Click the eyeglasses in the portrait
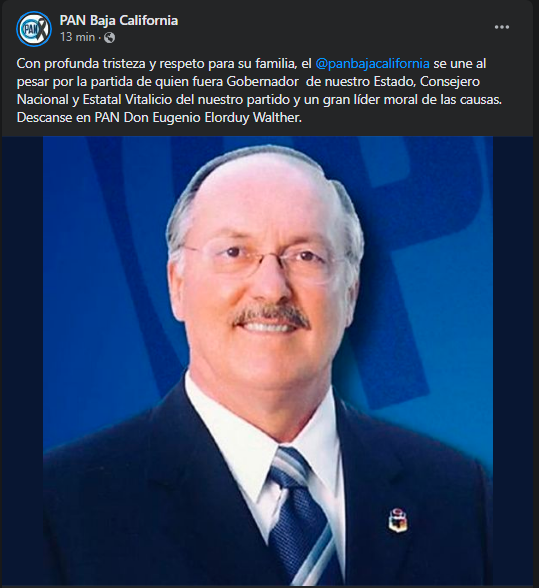This screenshot has height=588, width=539. 263,259
